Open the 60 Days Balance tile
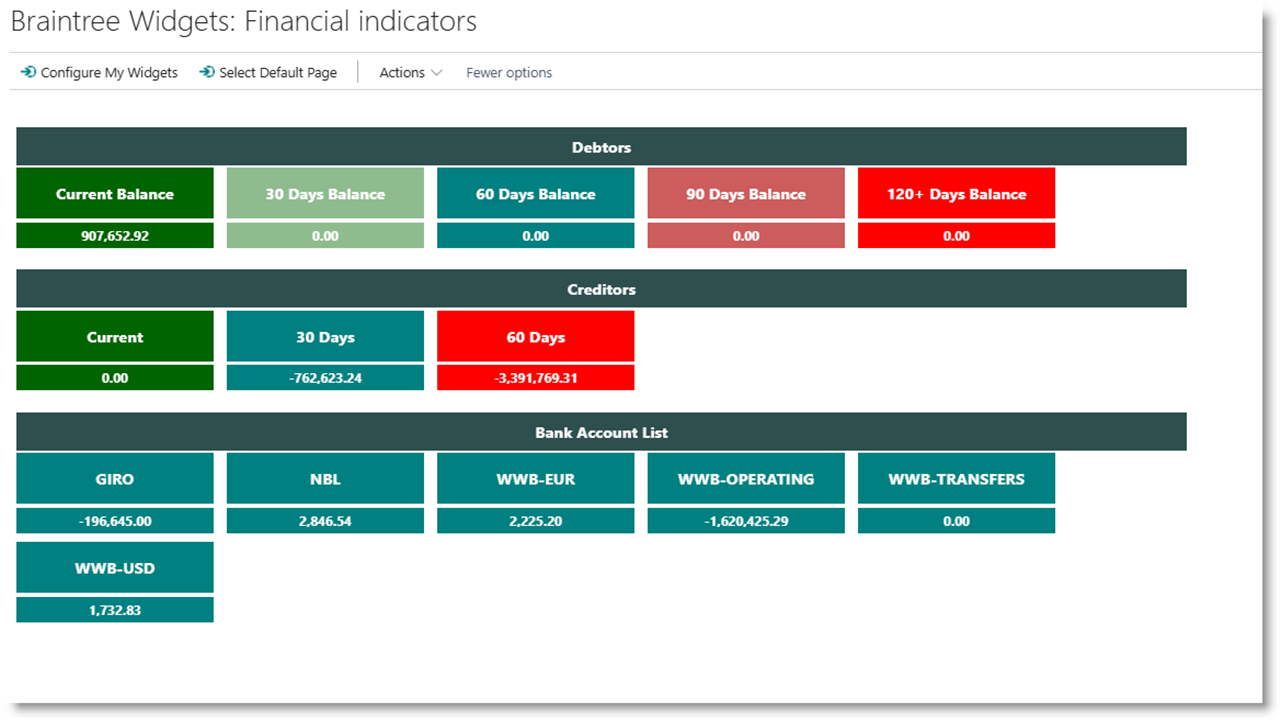 pos(536,193)
